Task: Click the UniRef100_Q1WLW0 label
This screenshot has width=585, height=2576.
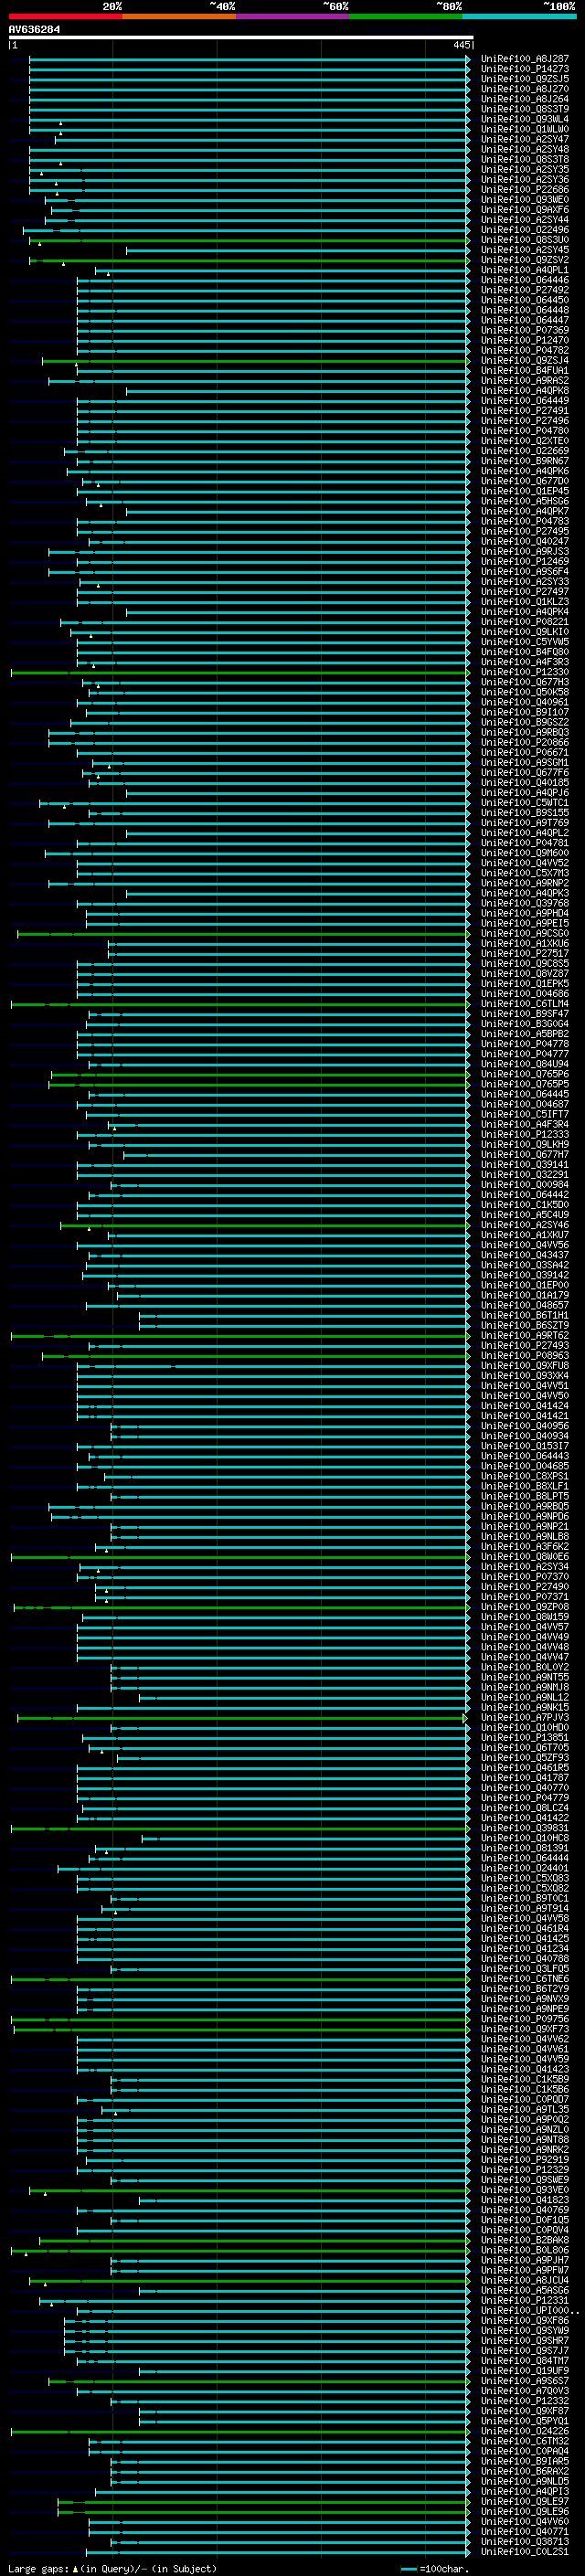Action: (525, 129)
